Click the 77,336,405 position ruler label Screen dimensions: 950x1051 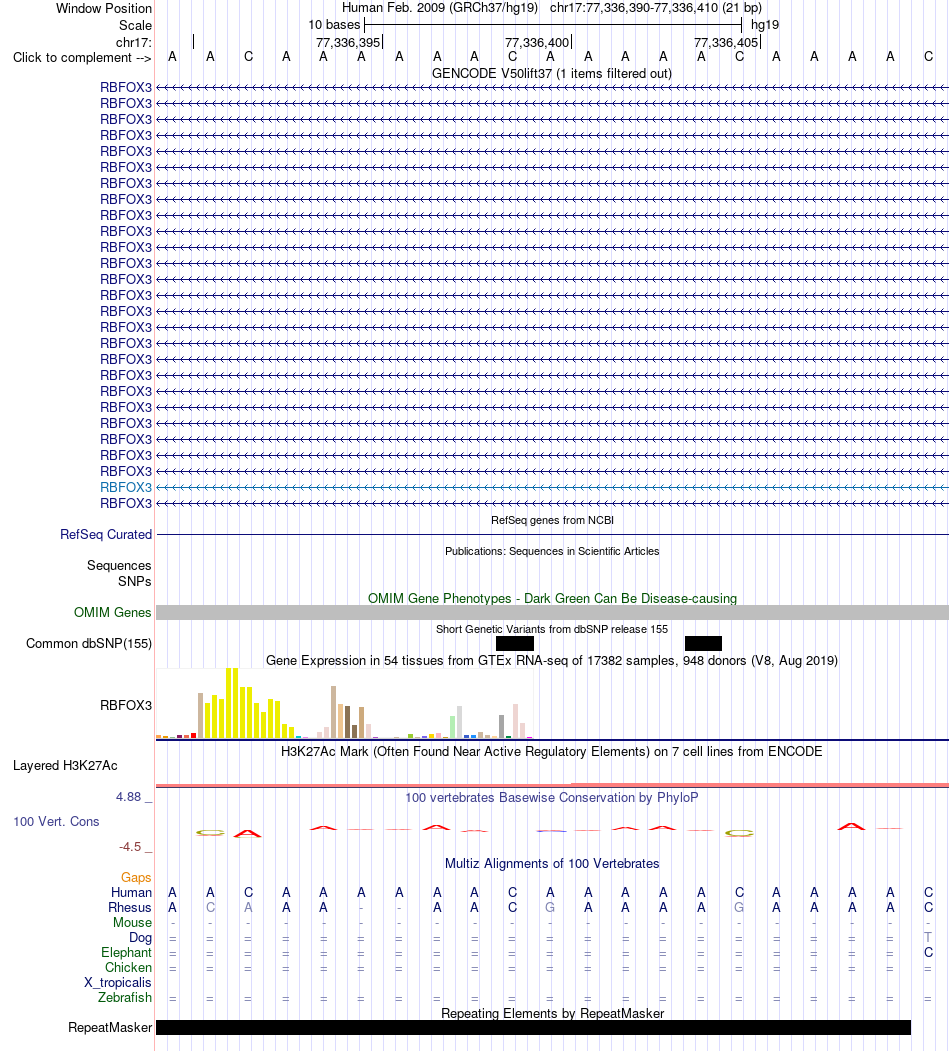pos(726,42)
